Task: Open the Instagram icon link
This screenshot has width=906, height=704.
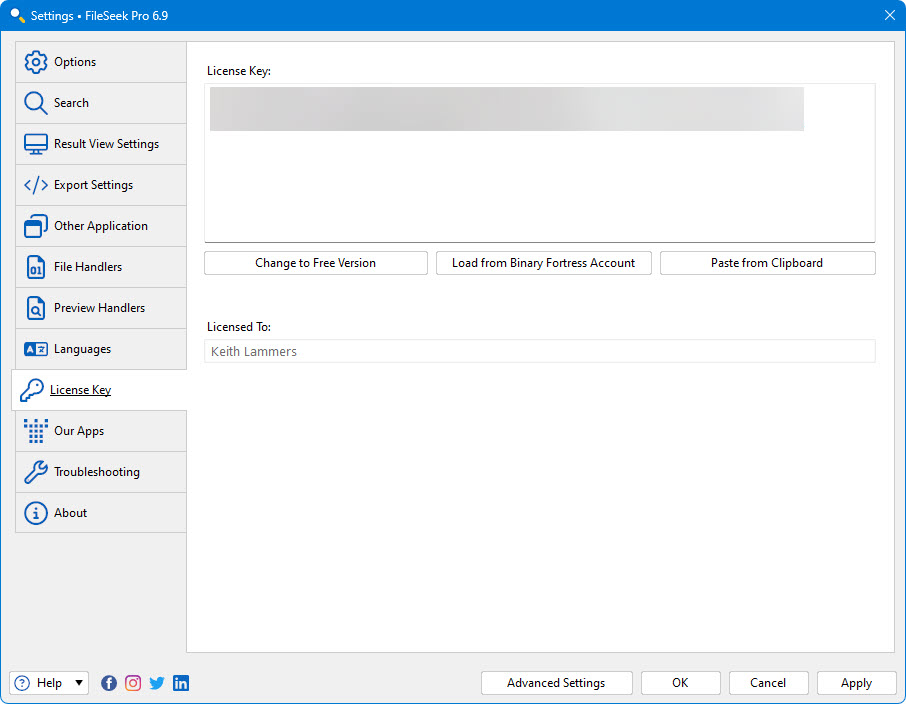Action: coord(133,683)
